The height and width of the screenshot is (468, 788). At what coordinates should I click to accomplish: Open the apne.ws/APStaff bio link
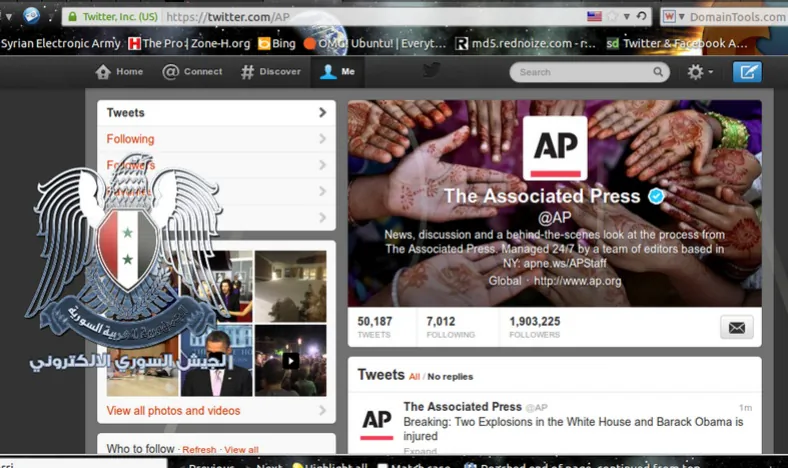pos(565,263)
